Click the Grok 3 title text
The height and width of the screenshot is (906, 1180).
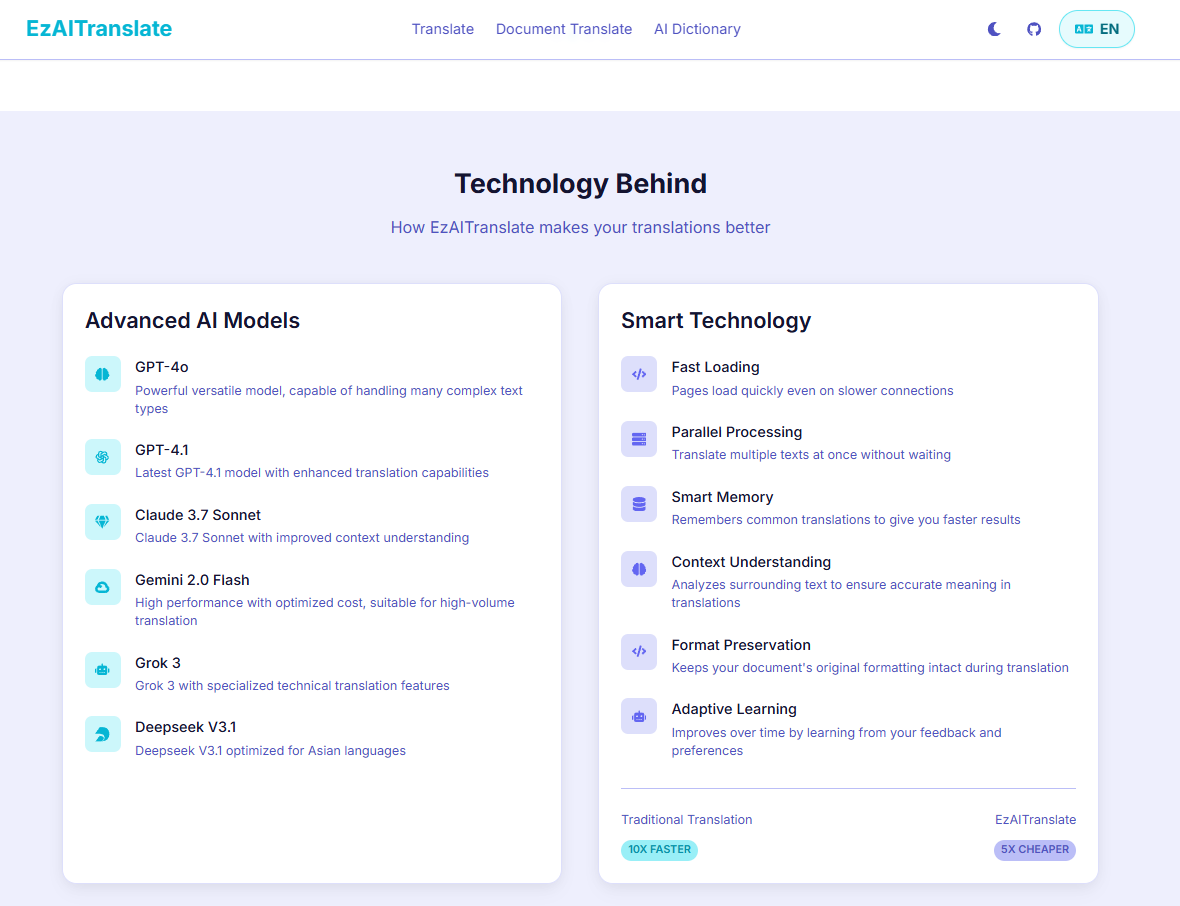[158, 663]
